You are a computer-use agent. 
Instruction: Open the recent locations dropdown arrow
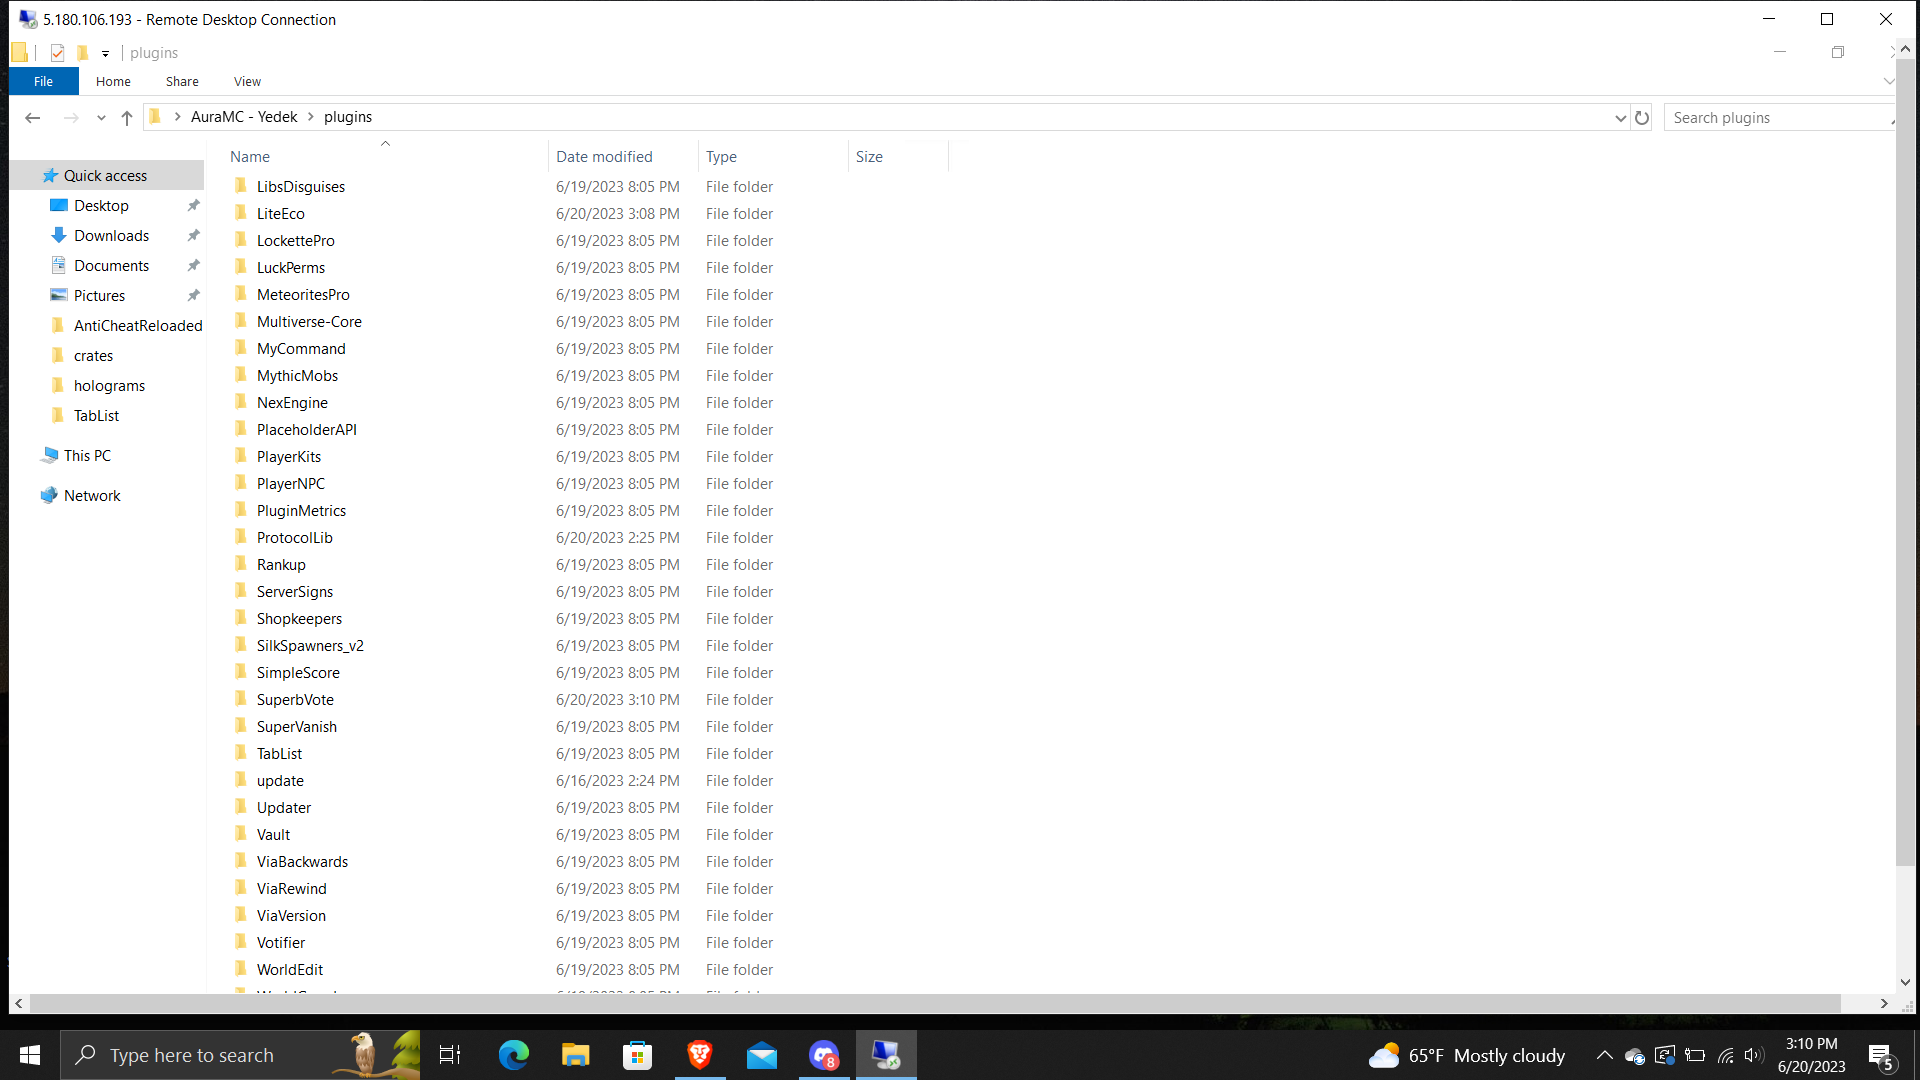101,118
